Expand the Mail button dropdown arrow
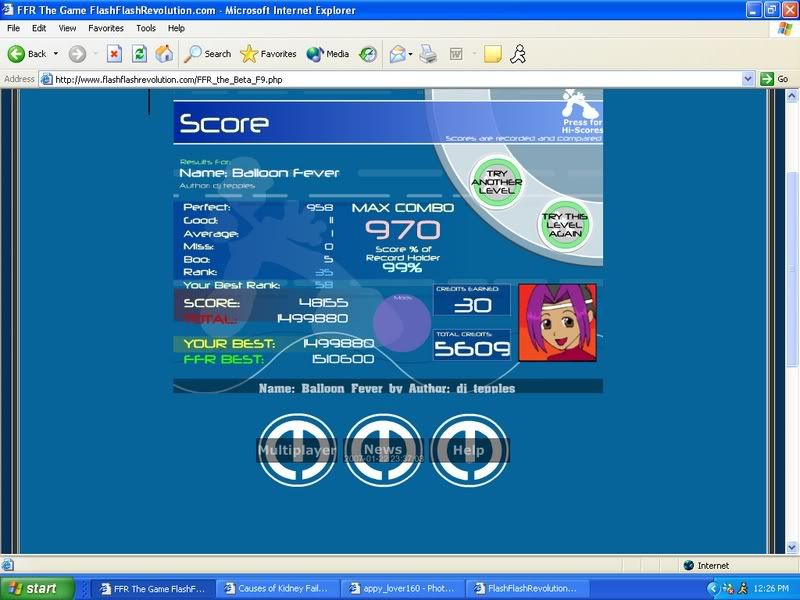 click(x=410, y=54)
